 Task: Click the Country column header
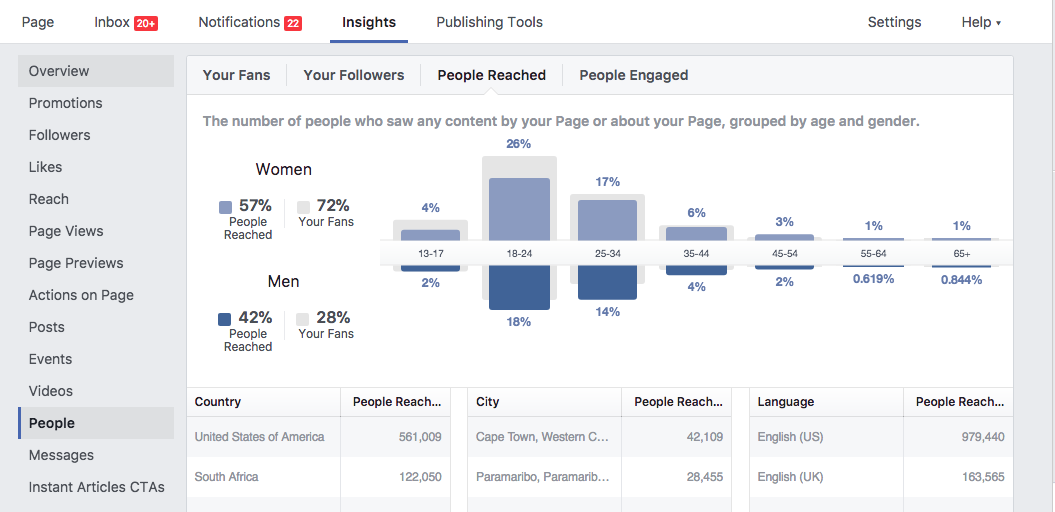pos(218,402)
